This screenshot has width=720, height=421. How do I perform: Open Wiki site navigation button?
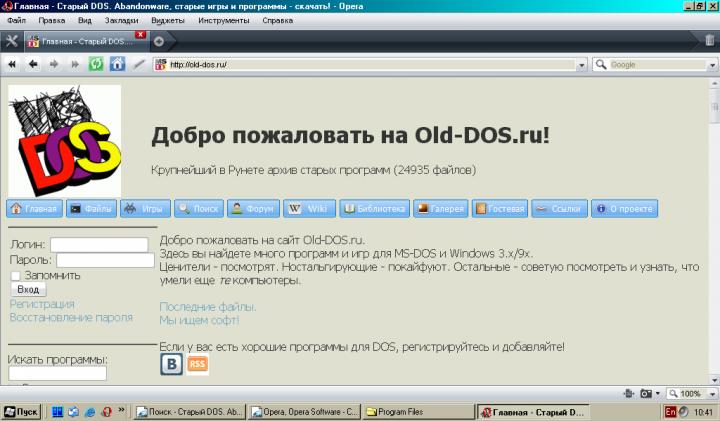(309, 208)
